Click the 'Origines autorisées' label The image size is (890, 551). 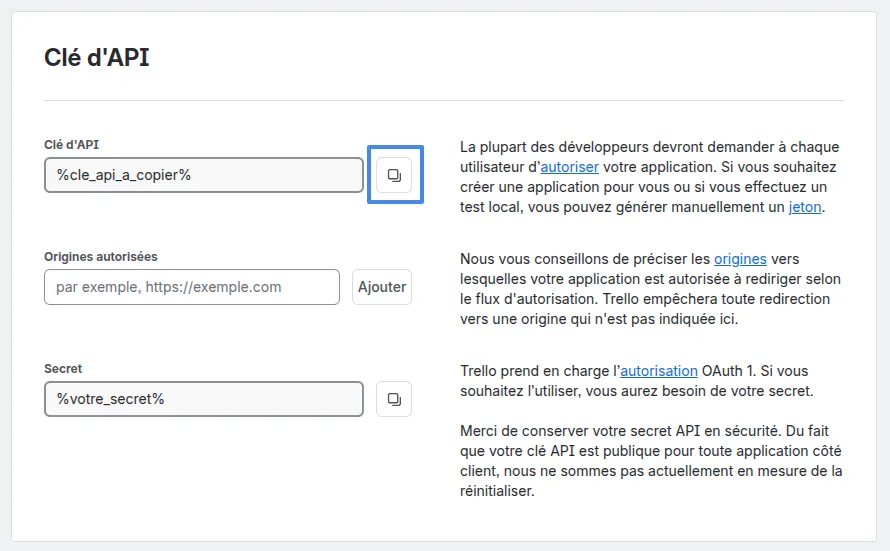pyautogui.click(x=100, y=256)
